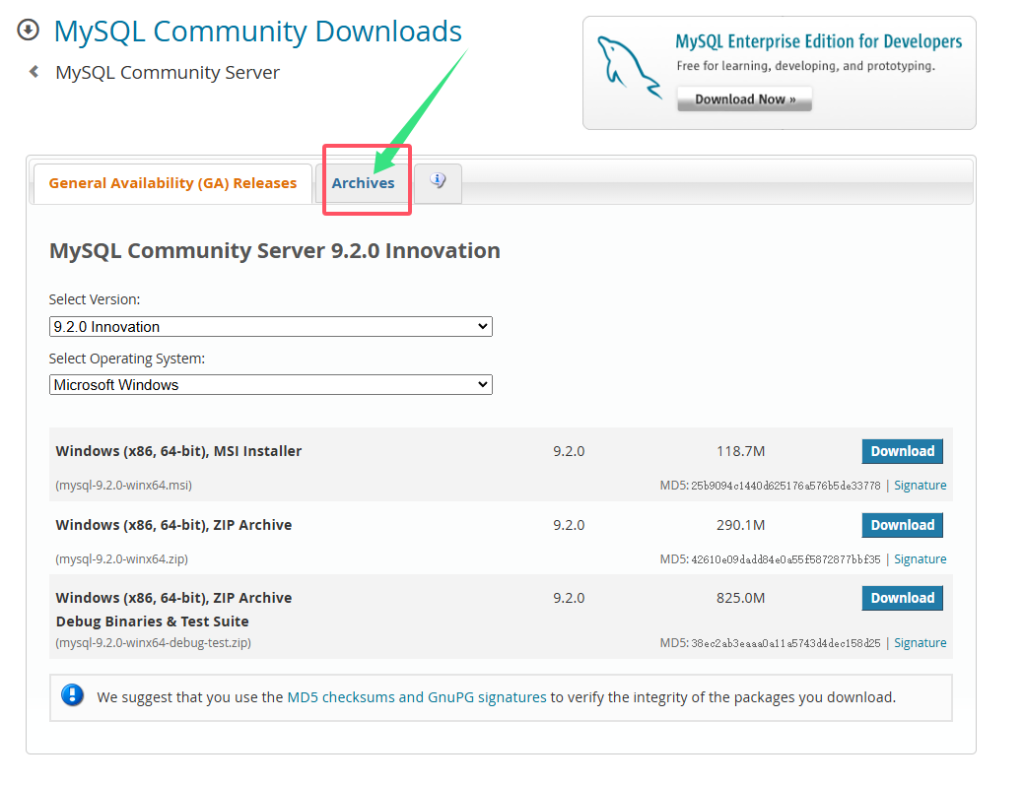Click the MySQL dolphin logo in banner
This screenshot has height=785, width=1024.
coord(627,67)
